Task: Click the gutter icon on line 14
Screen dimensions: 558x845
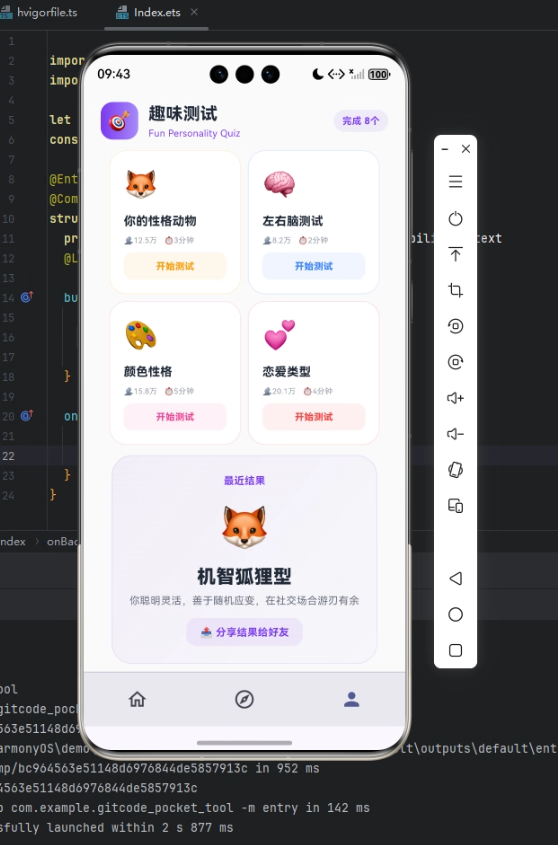Action: coord(27,296)
